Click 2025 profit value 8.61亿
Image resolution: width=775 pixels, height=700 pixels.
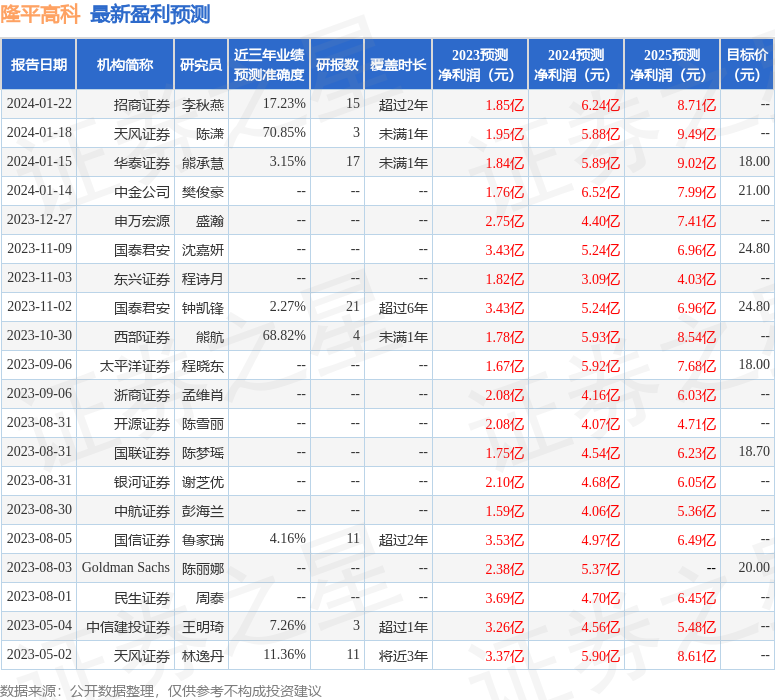696,656
